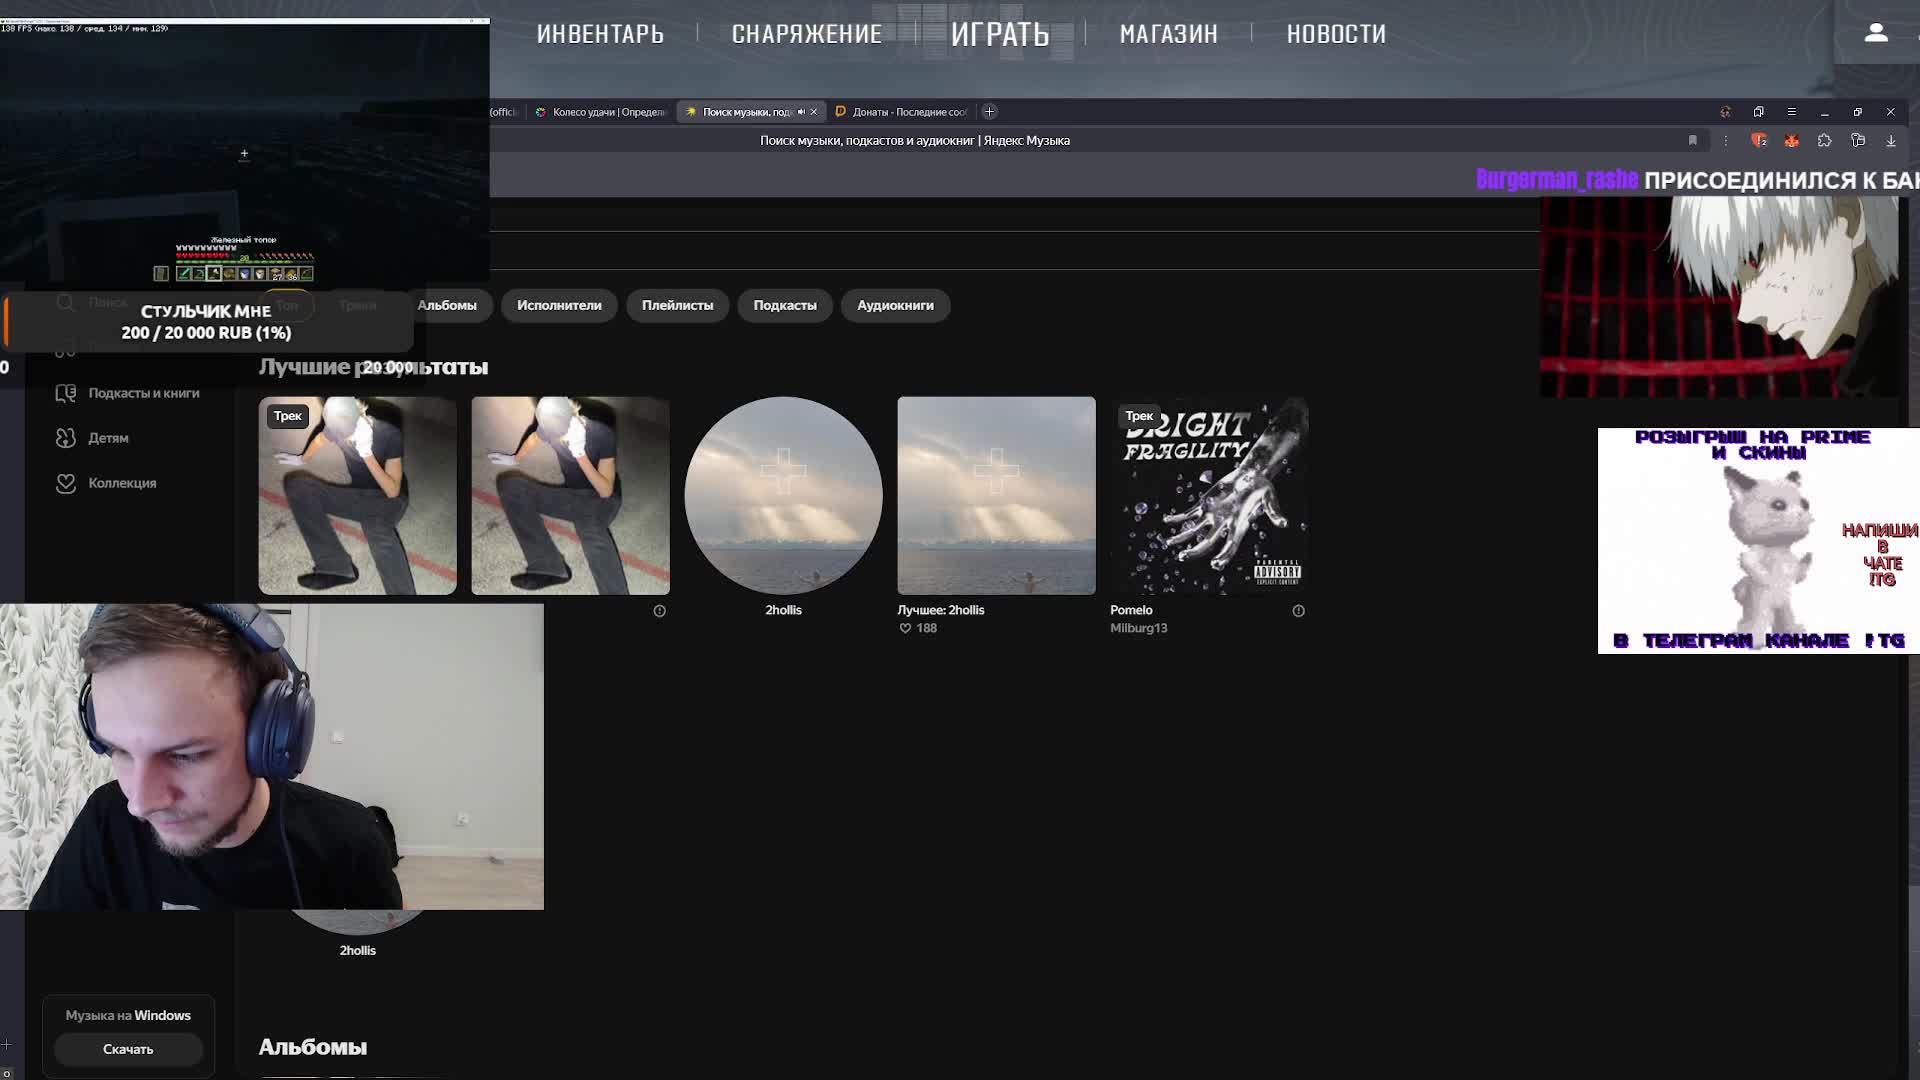Open the browser collections sidebar icon
The width and height of the screenshot is (1920, 1080).
(1858, 141)
